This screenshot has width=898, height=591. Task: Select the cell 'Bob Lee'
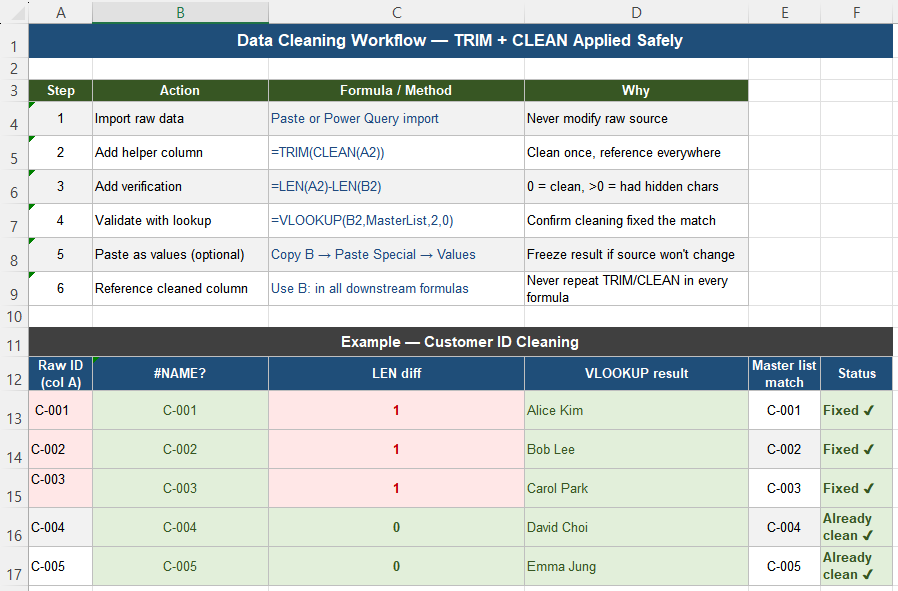(636, 450)
